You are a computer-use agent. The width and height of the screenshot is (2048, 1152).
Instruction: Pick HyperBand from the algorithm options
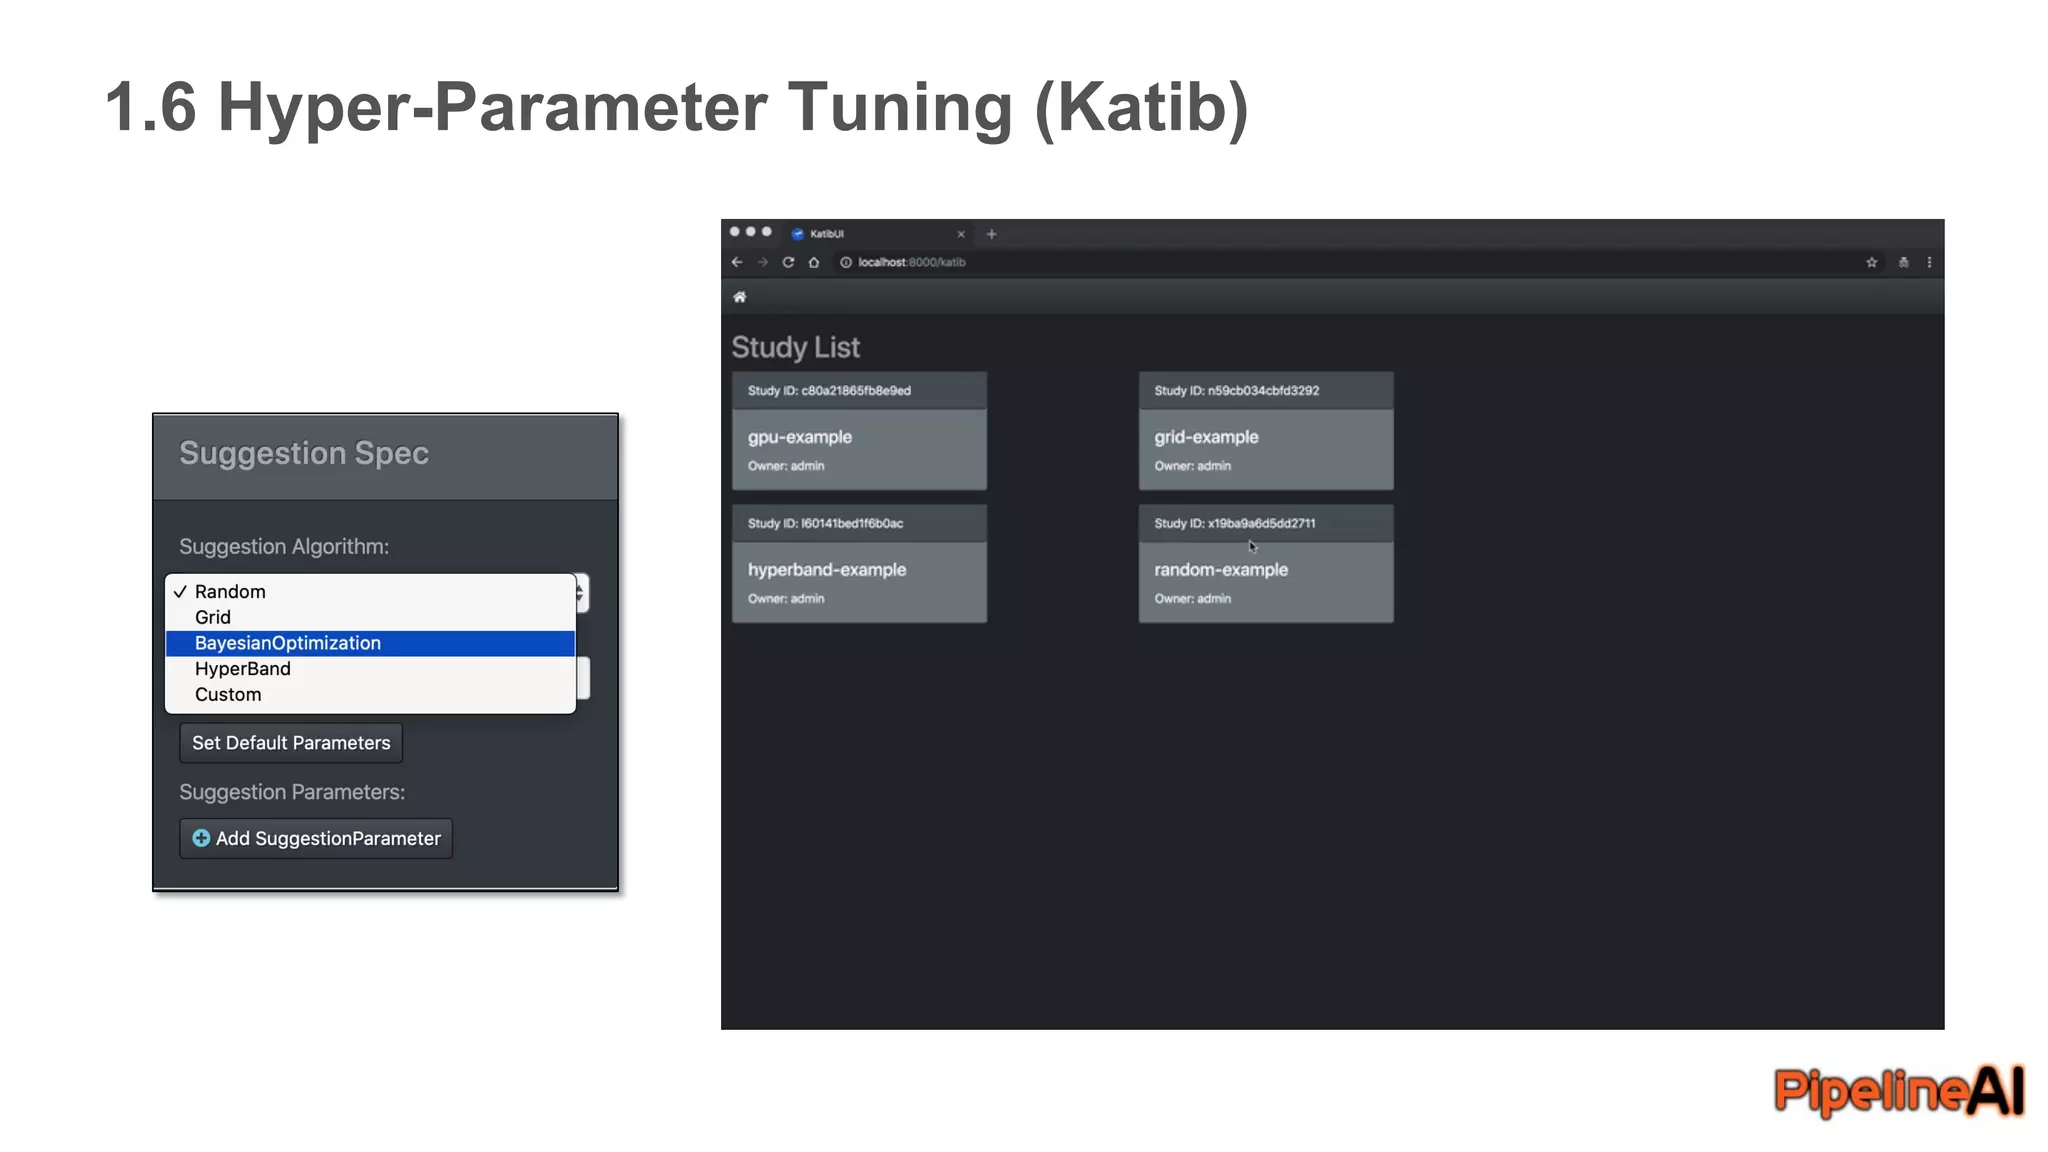point(243,669)
